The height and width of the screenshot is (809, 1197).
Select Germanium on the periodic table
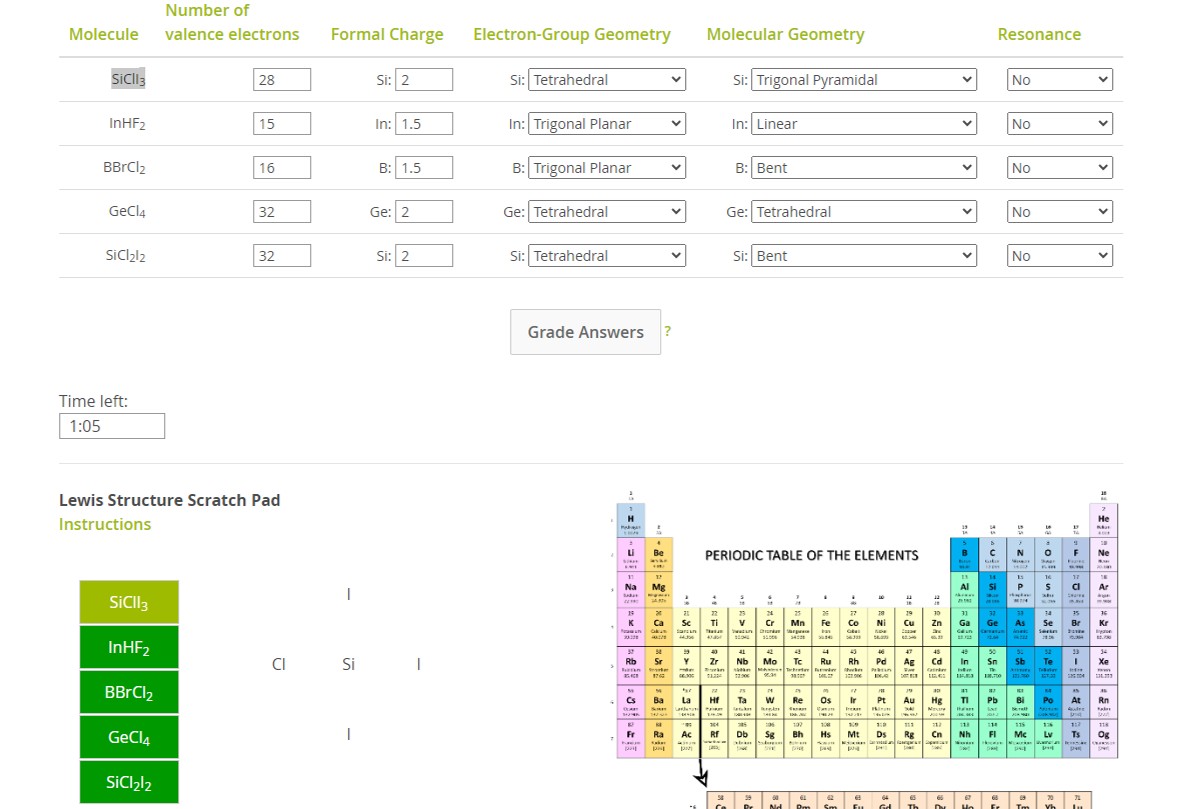pos(992,622)
